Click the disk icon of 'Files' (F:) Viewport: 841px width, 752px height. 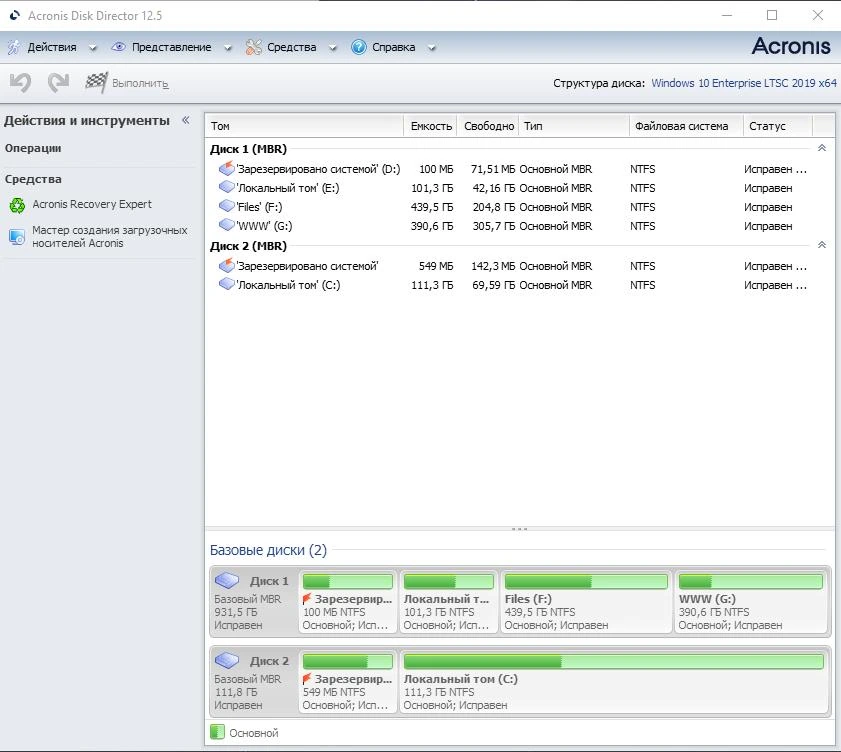[226, 206]
